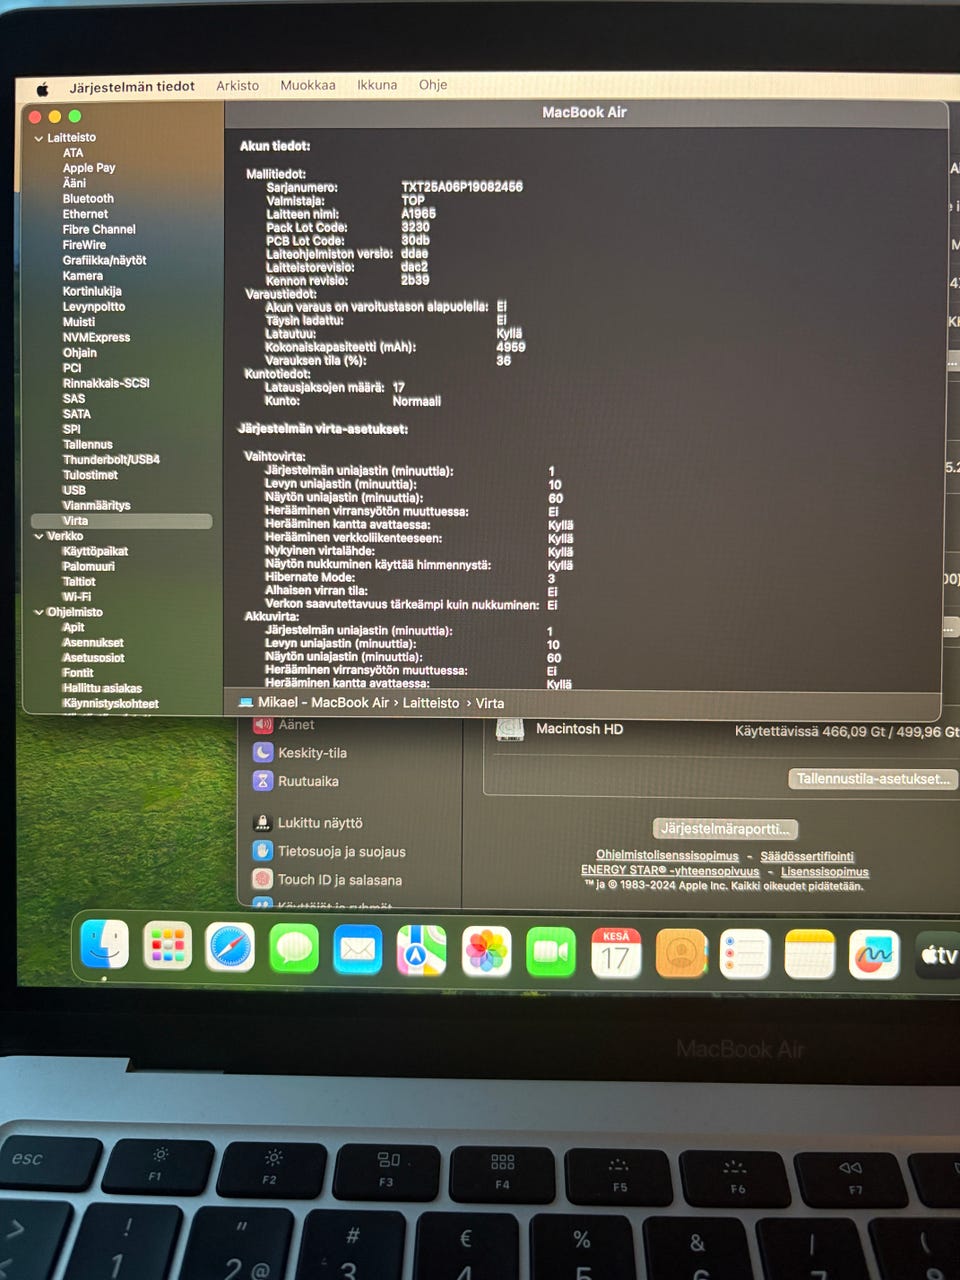Select Palomuuri under Verkko
960x1280 pixels.
click(88, 566)
